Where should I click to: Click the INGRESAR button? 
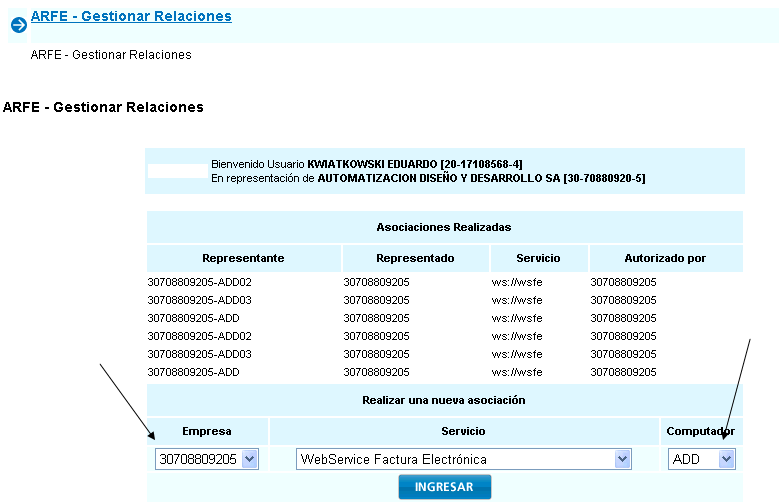[x=445, y=487]
